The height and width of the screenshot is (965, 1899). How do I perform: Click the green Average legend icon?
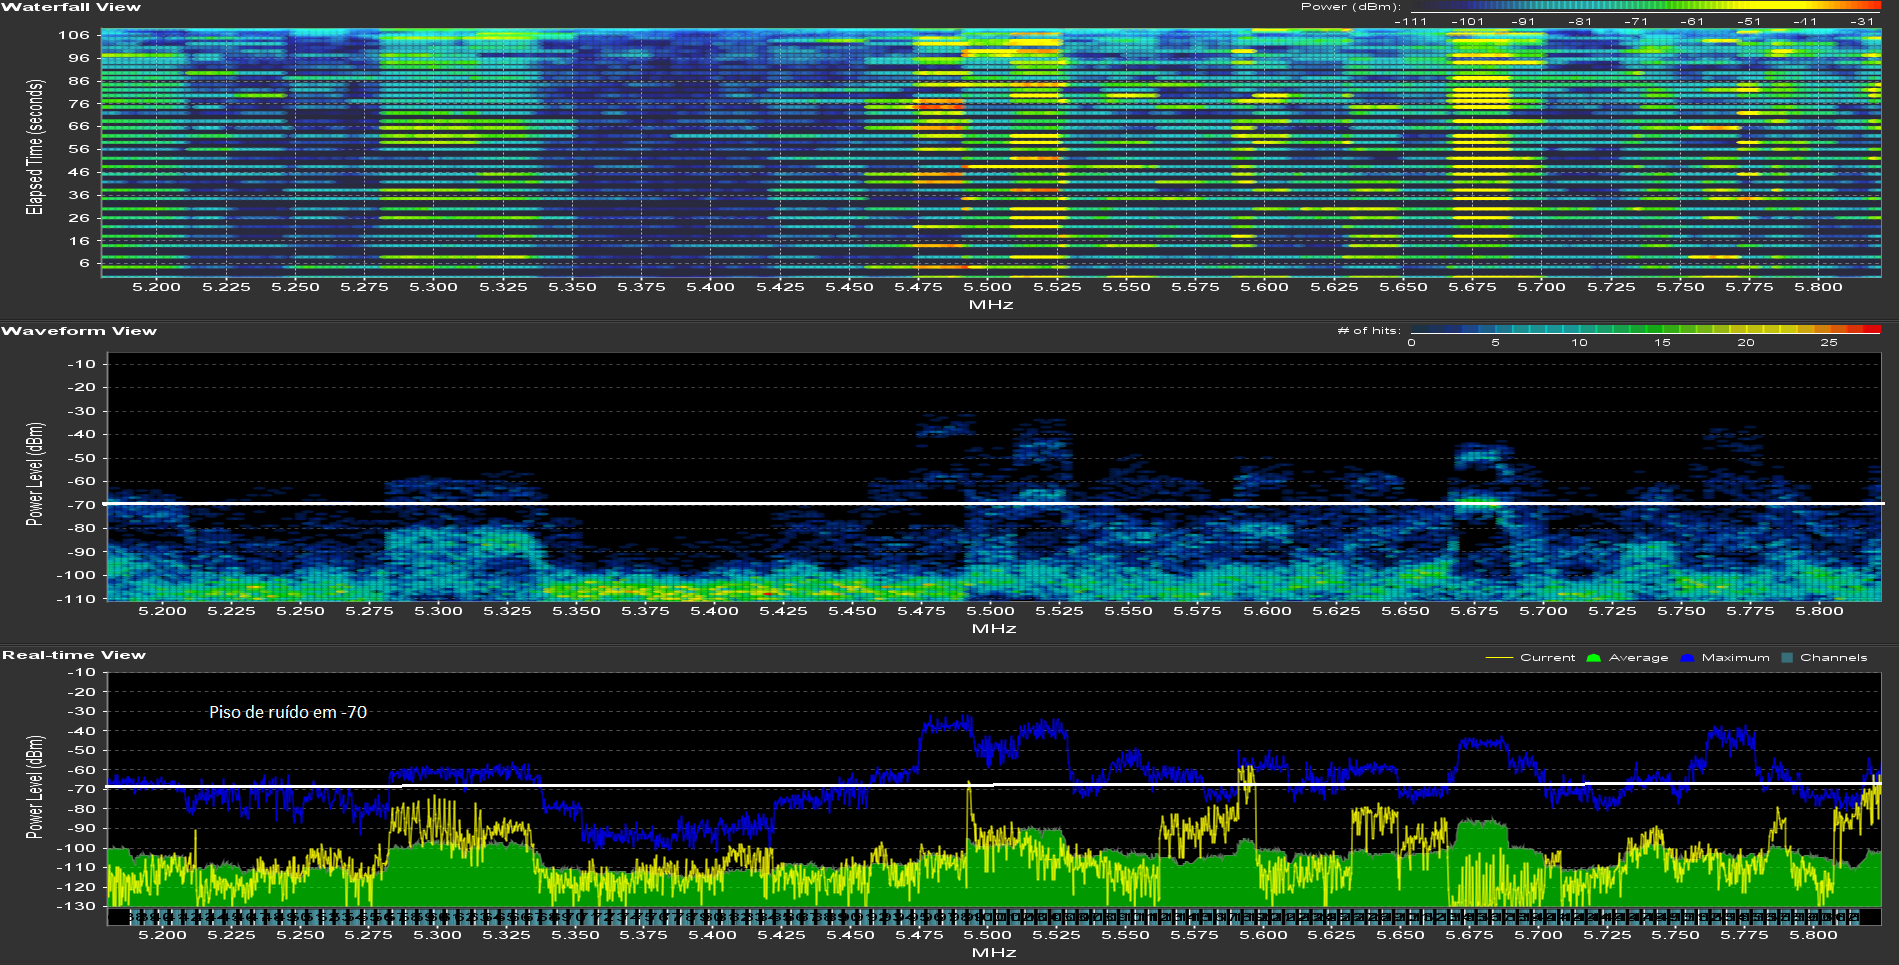(1593, 658)
